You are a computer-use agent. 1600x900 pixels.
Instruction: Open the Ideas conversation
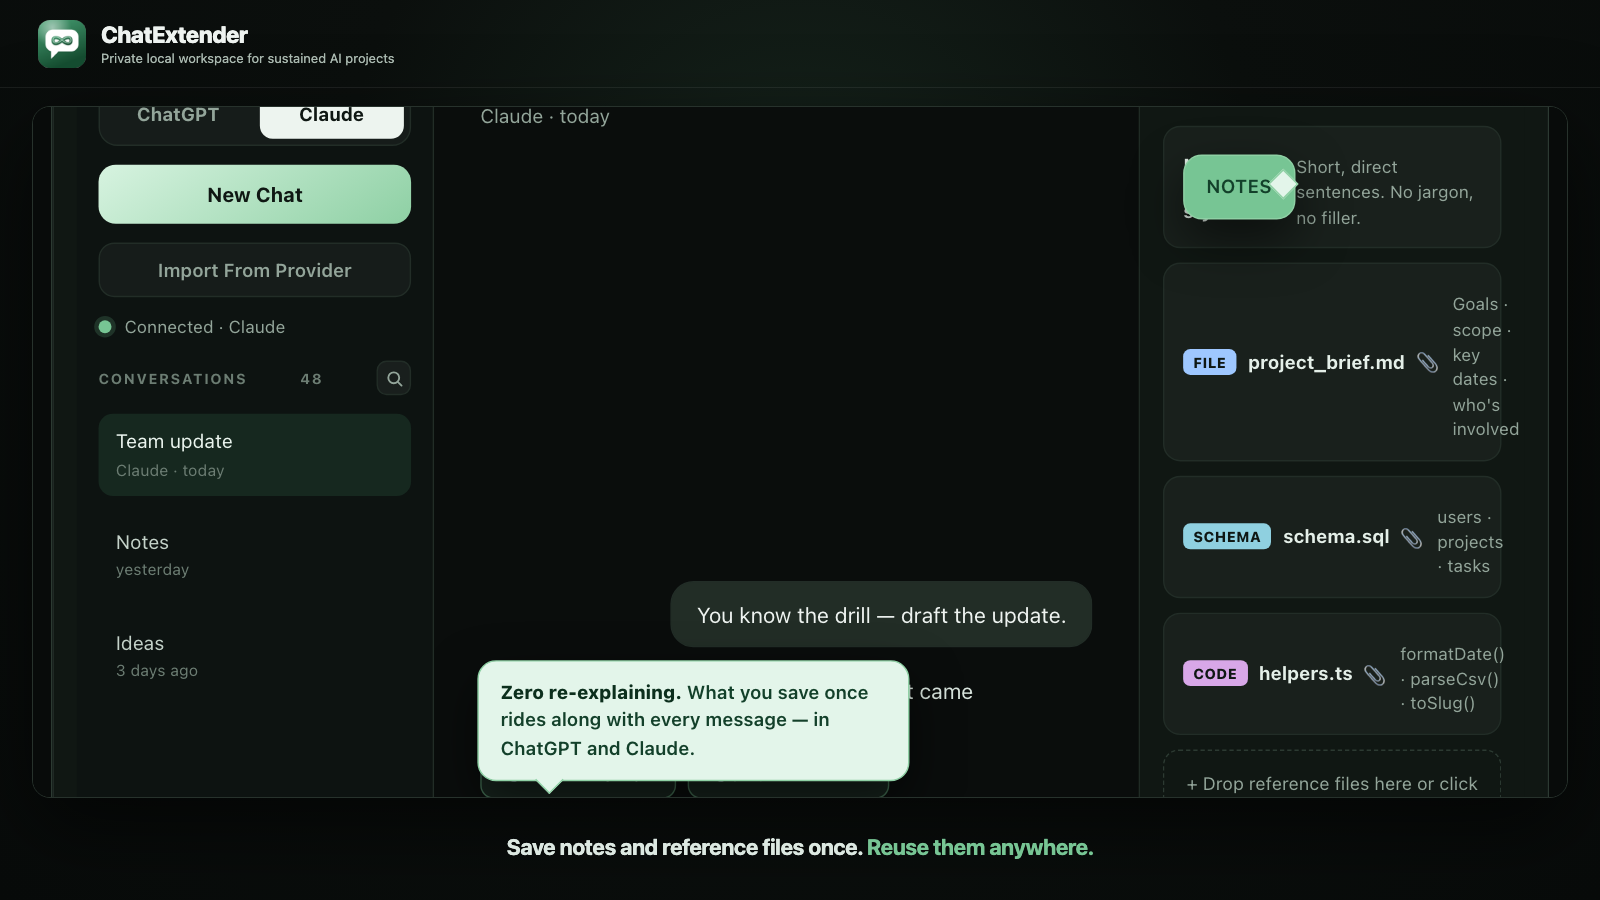[x=255, y=656]
